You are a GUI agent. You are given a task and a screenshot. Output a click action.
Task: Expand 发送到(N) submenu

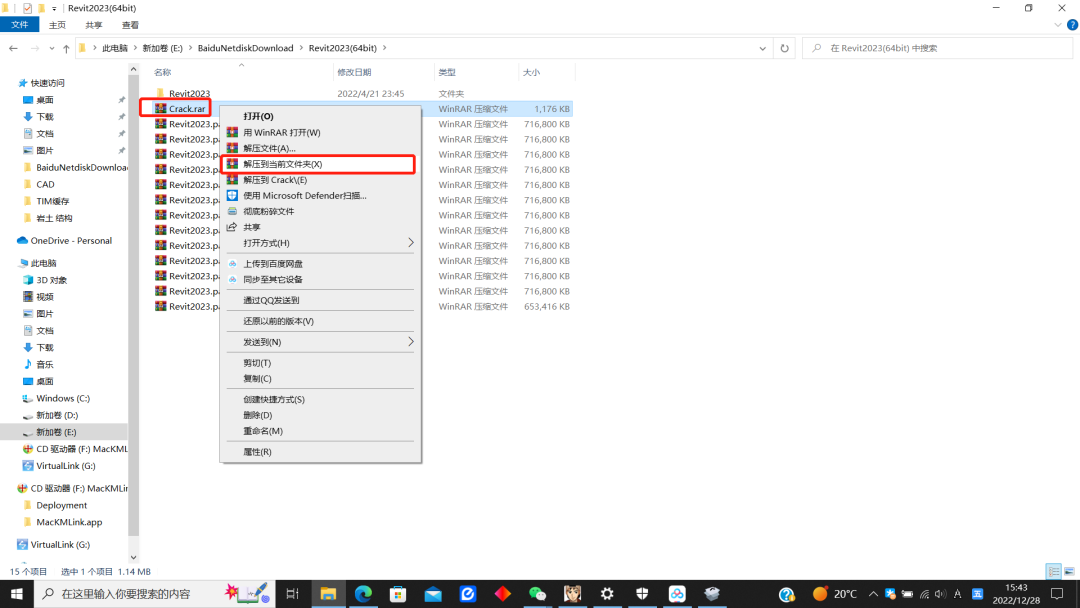click(320, 342)
